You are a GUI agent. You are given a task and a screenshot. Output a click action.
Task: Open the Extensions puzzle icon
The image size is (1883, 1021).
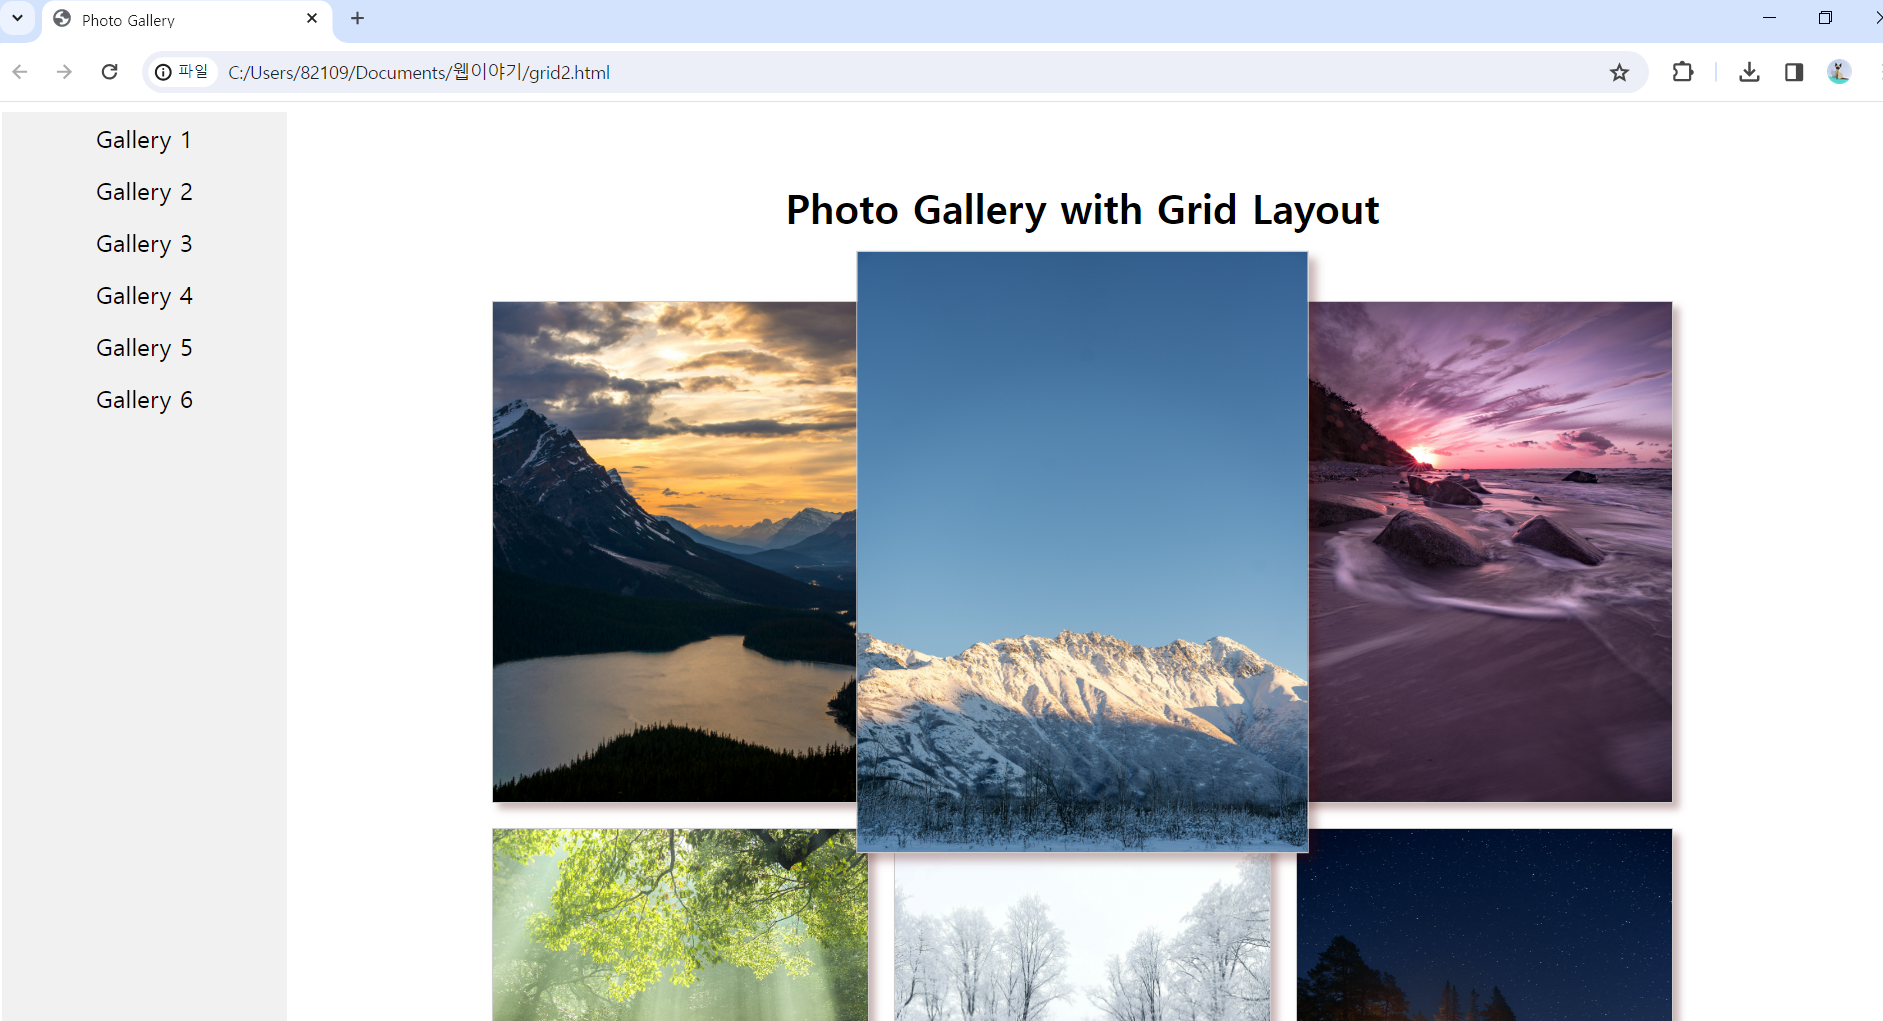click(1683, 72)
